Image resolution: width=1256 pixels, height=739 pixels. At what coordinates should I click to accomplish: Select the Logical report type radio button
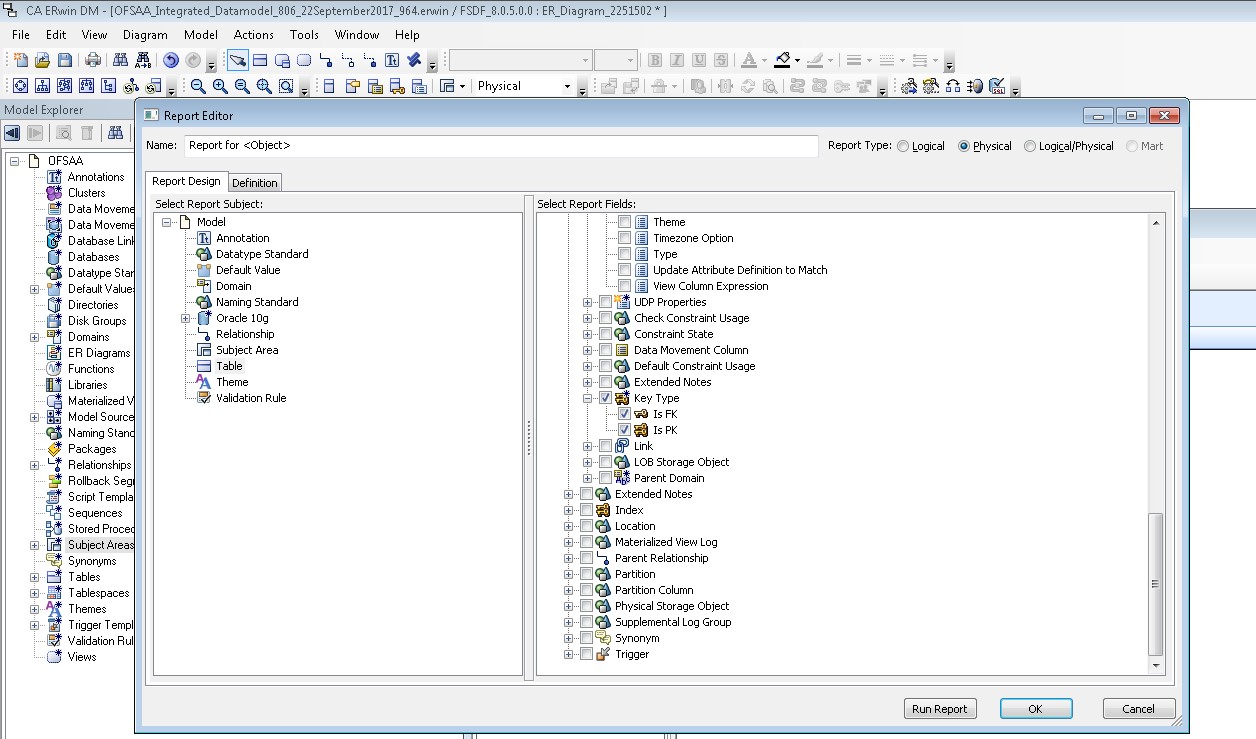(902, 146)
